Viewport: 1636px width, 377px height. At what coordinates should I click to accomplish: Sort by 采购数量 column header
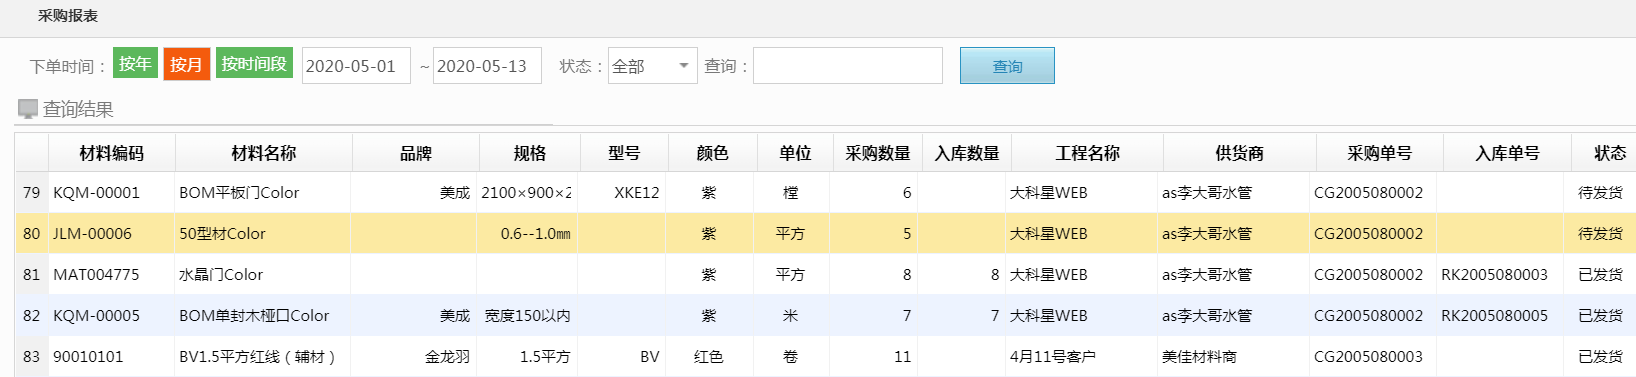pyautogui.click(x=878, y=153)
